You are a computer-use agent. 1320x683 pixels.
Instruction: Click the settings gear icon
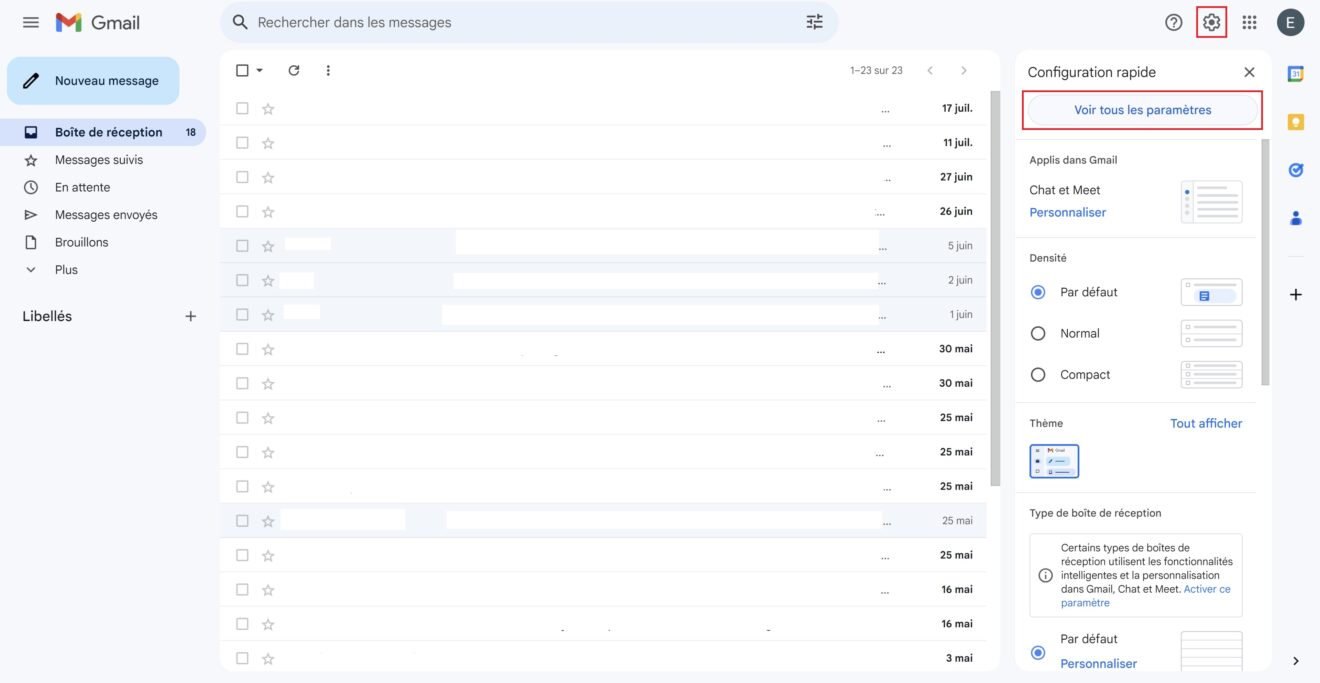(1212, 22)
